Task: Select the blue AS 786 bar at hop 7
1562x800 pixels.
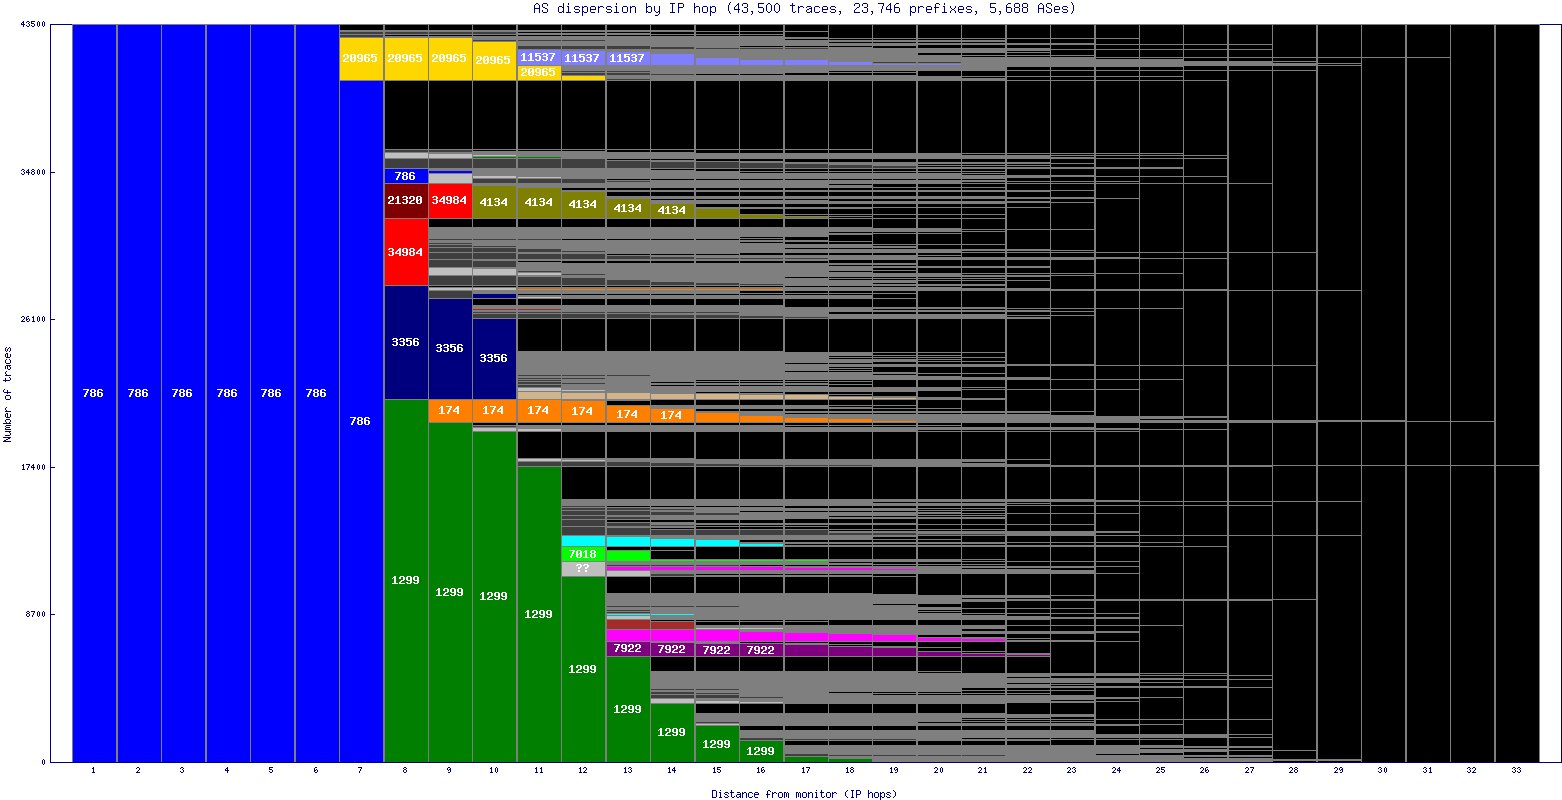Action: 361,421
